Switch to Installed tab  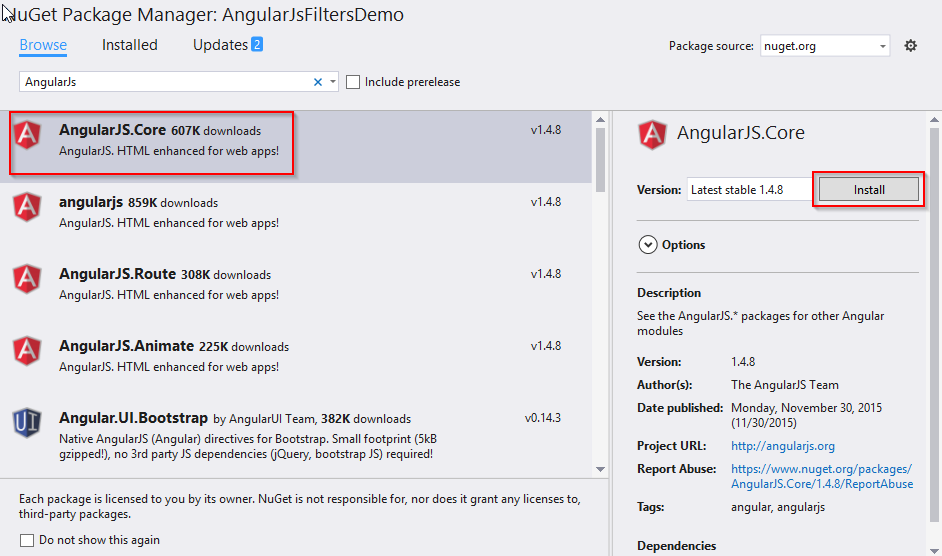tap(130, 45)
